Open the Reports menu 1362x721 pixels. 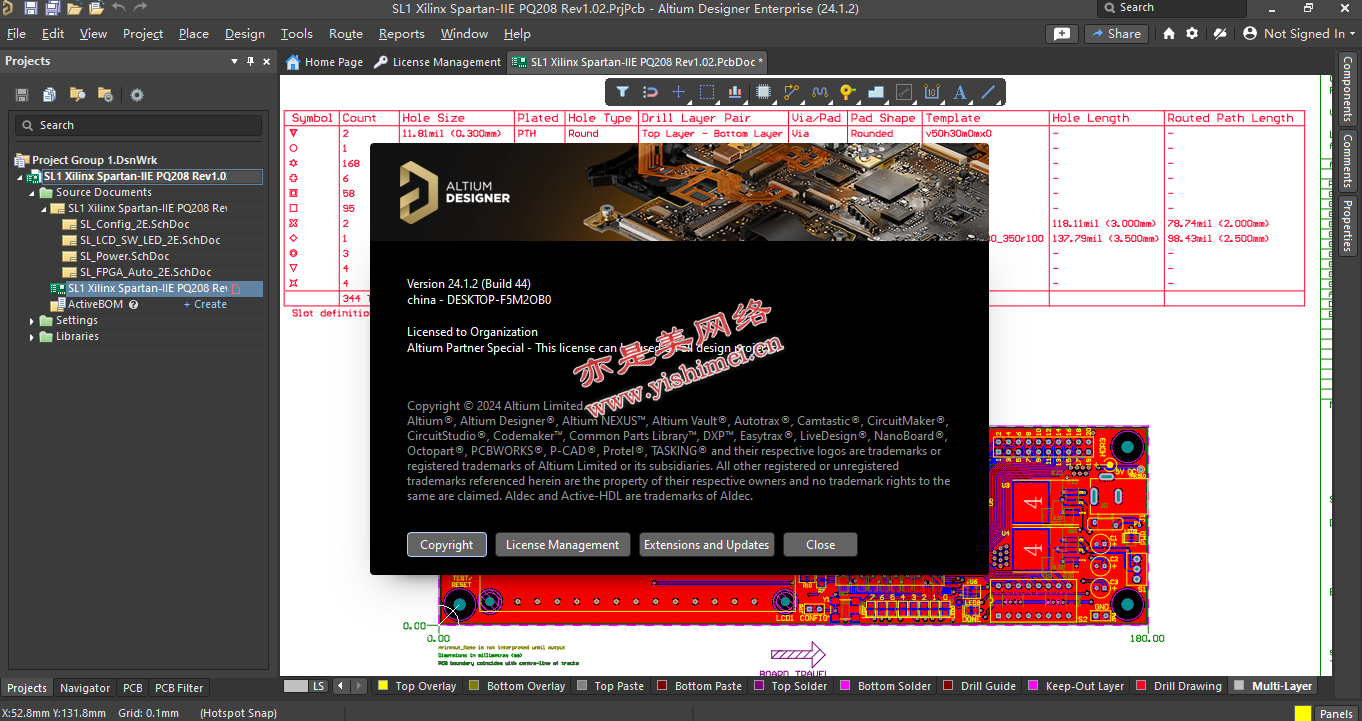pyautogui.click(x=402, y=33)
